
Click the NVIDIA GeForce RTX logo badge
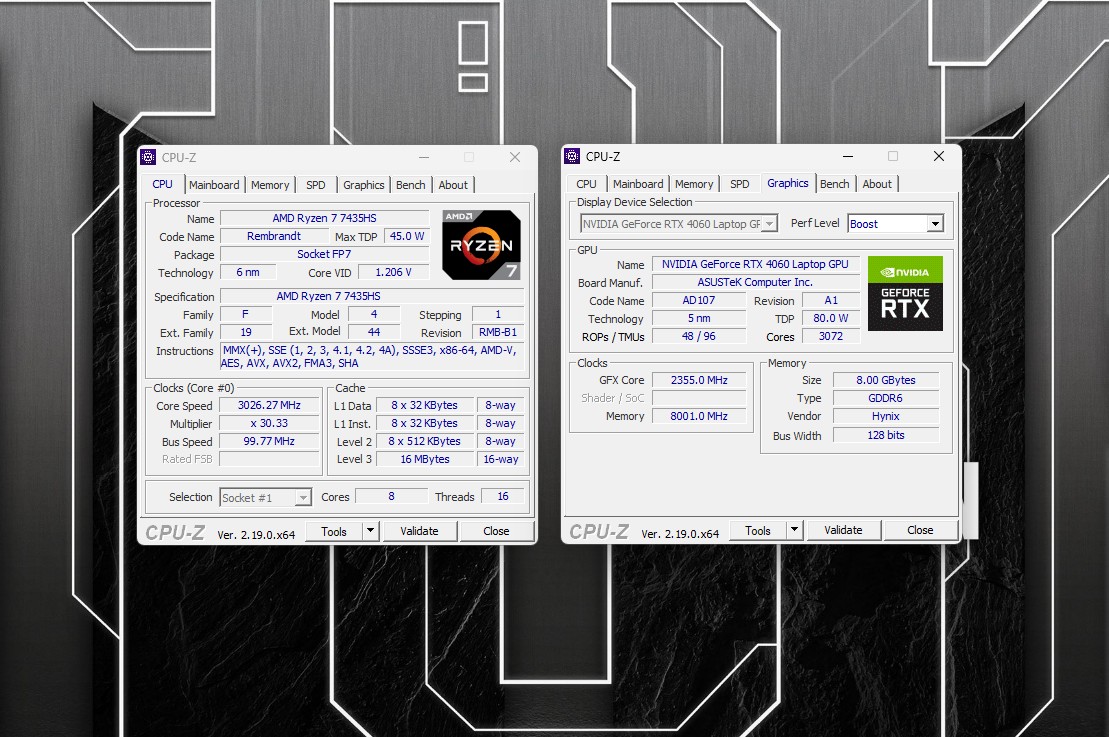[905, 294]
